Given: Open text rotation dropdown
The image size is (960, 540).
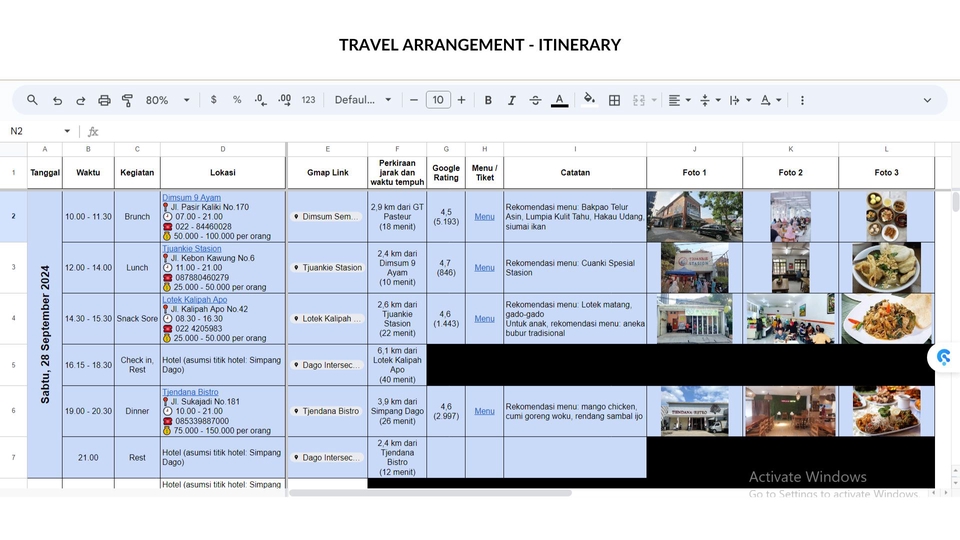Looking at the screenshot, I should point(771,100).
